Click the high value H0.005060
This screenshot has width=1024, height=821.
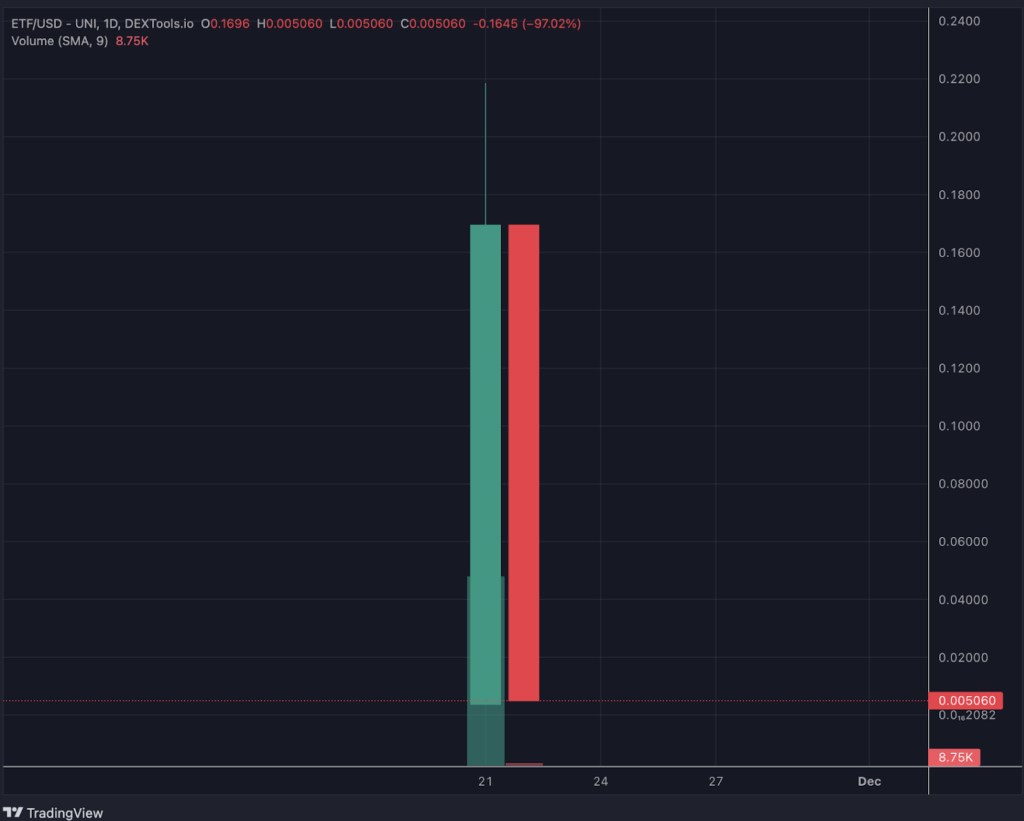[x=289, y=24]
